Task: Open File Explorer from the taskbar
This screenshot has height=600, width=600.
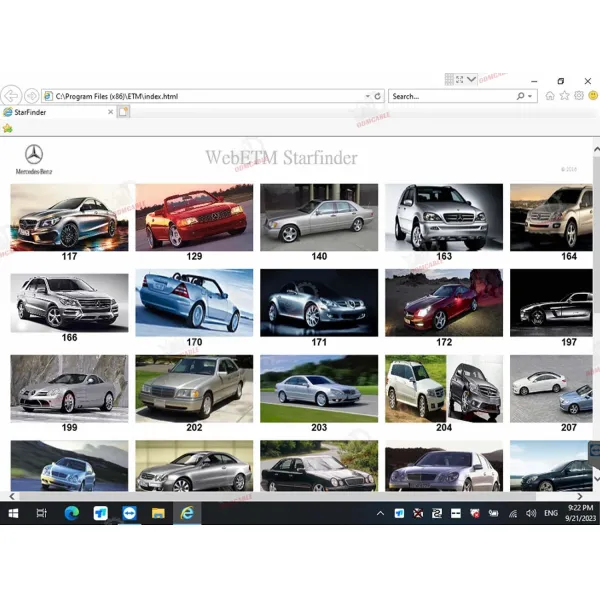Action: [158, 513]
